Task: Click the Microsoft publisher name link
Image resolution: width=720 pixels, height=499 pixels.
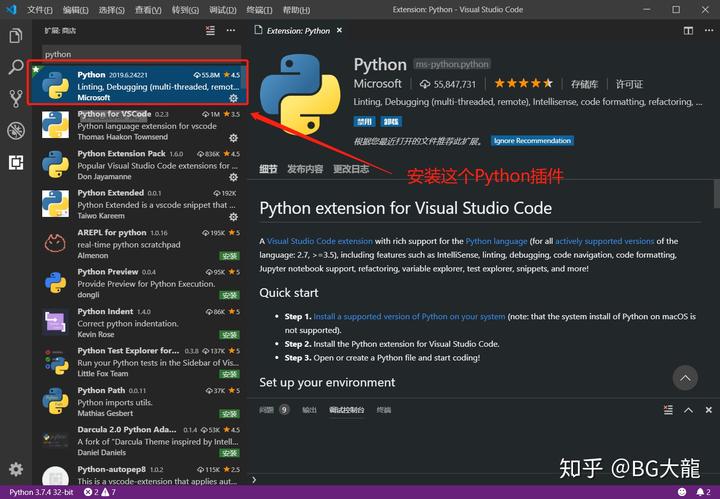Action: click(x=377, y=84)
